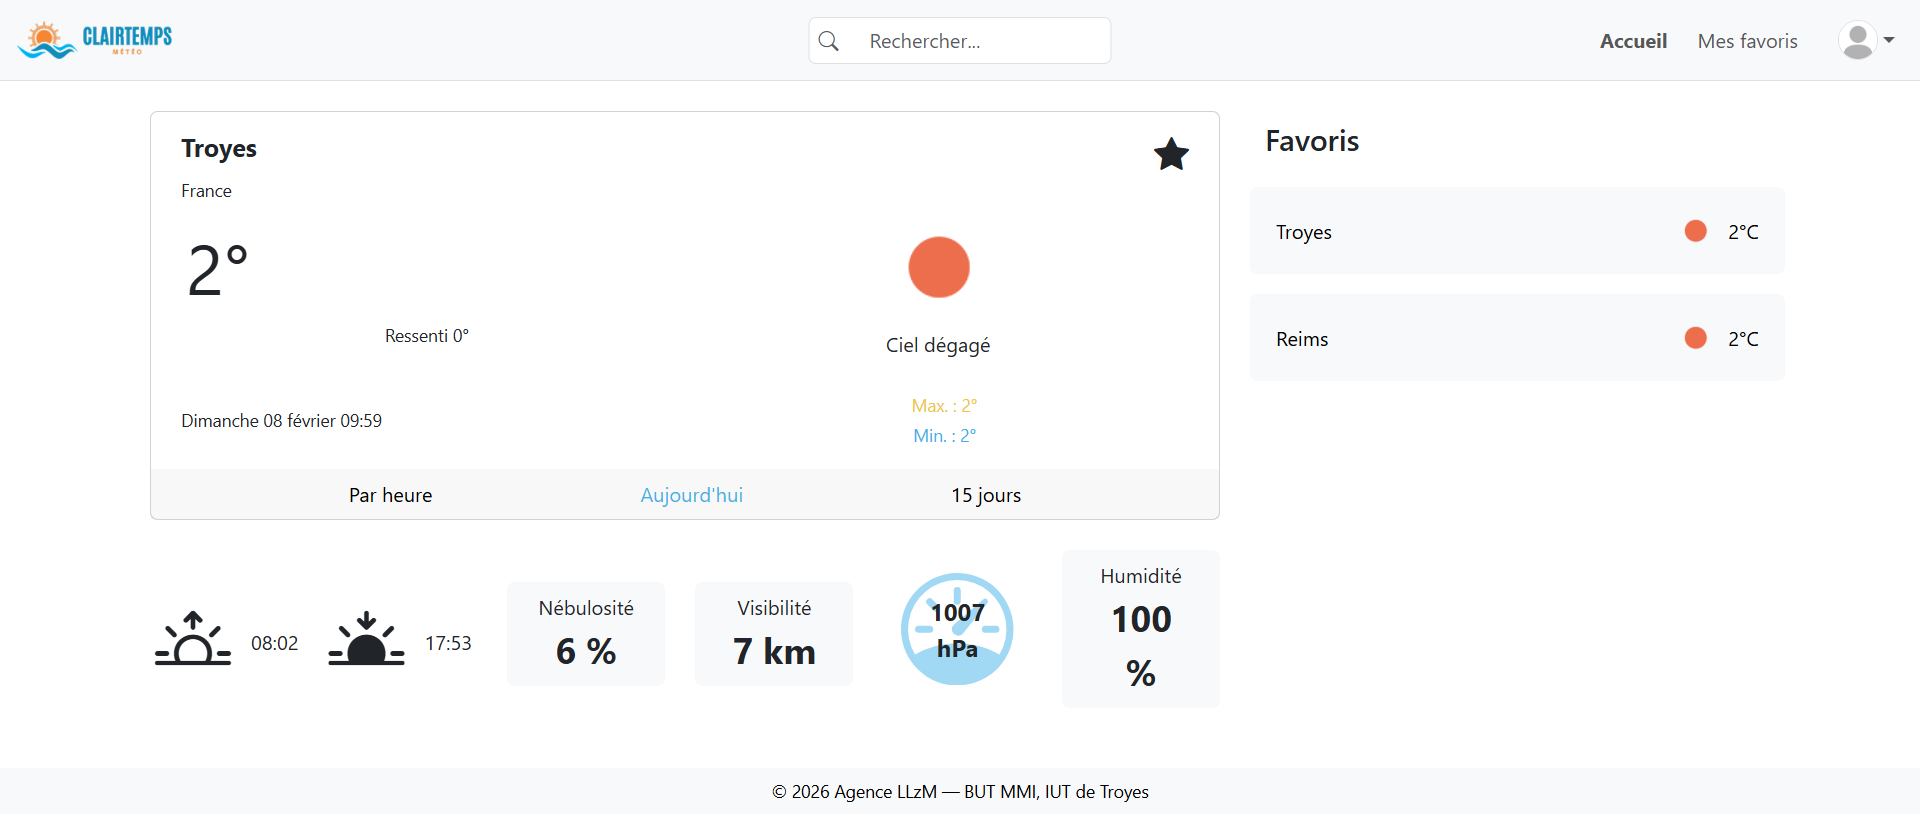Open the Mes favoris page
Viewport: 1920px width, 814px height.
point(1747,41)
